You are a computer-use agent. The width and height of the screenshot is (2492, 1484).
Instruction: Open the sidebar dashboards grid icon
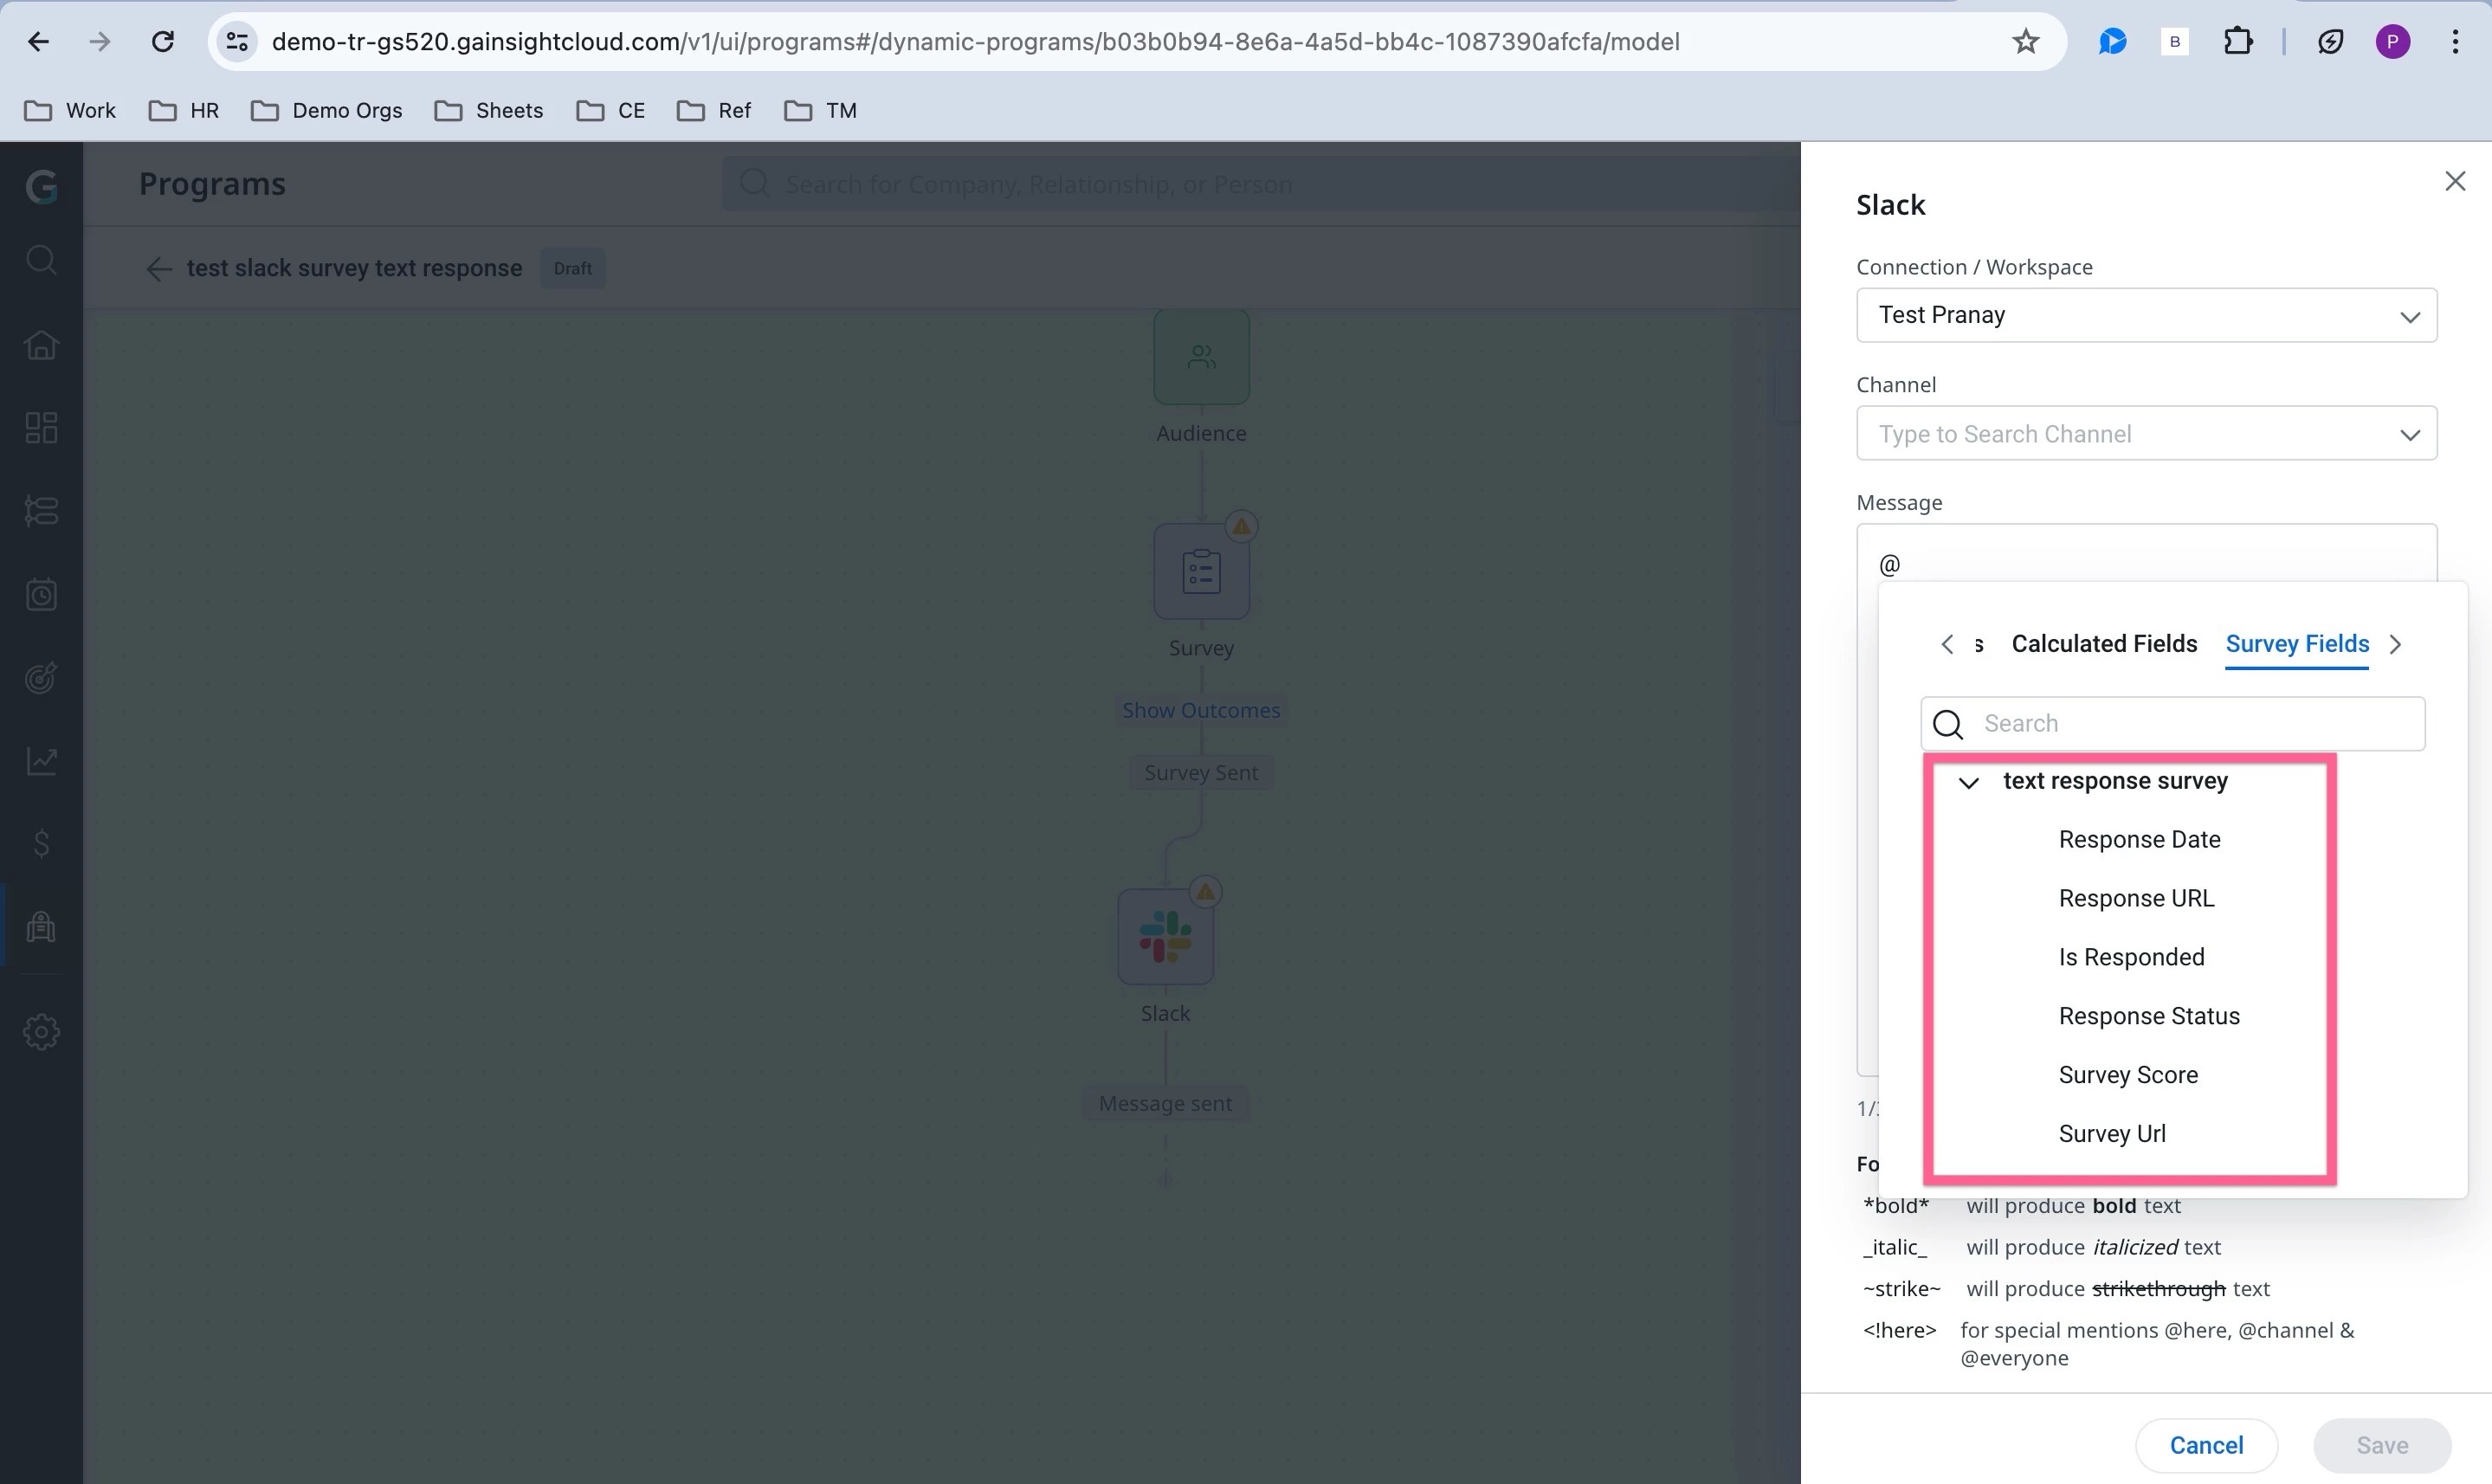tap(41, 428)
